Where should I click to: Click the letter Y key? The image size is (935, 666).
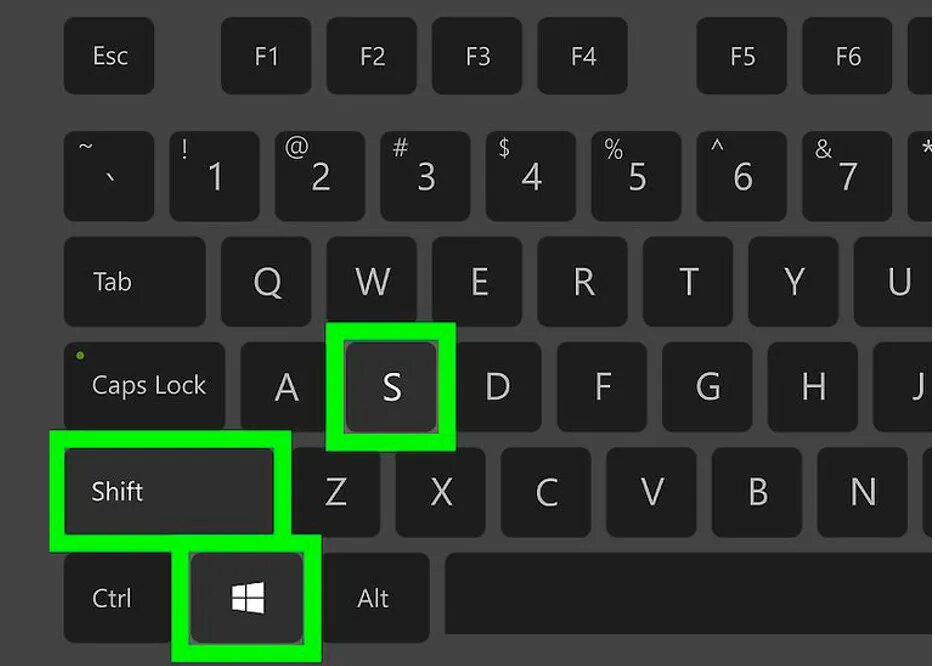coord(794,281)
